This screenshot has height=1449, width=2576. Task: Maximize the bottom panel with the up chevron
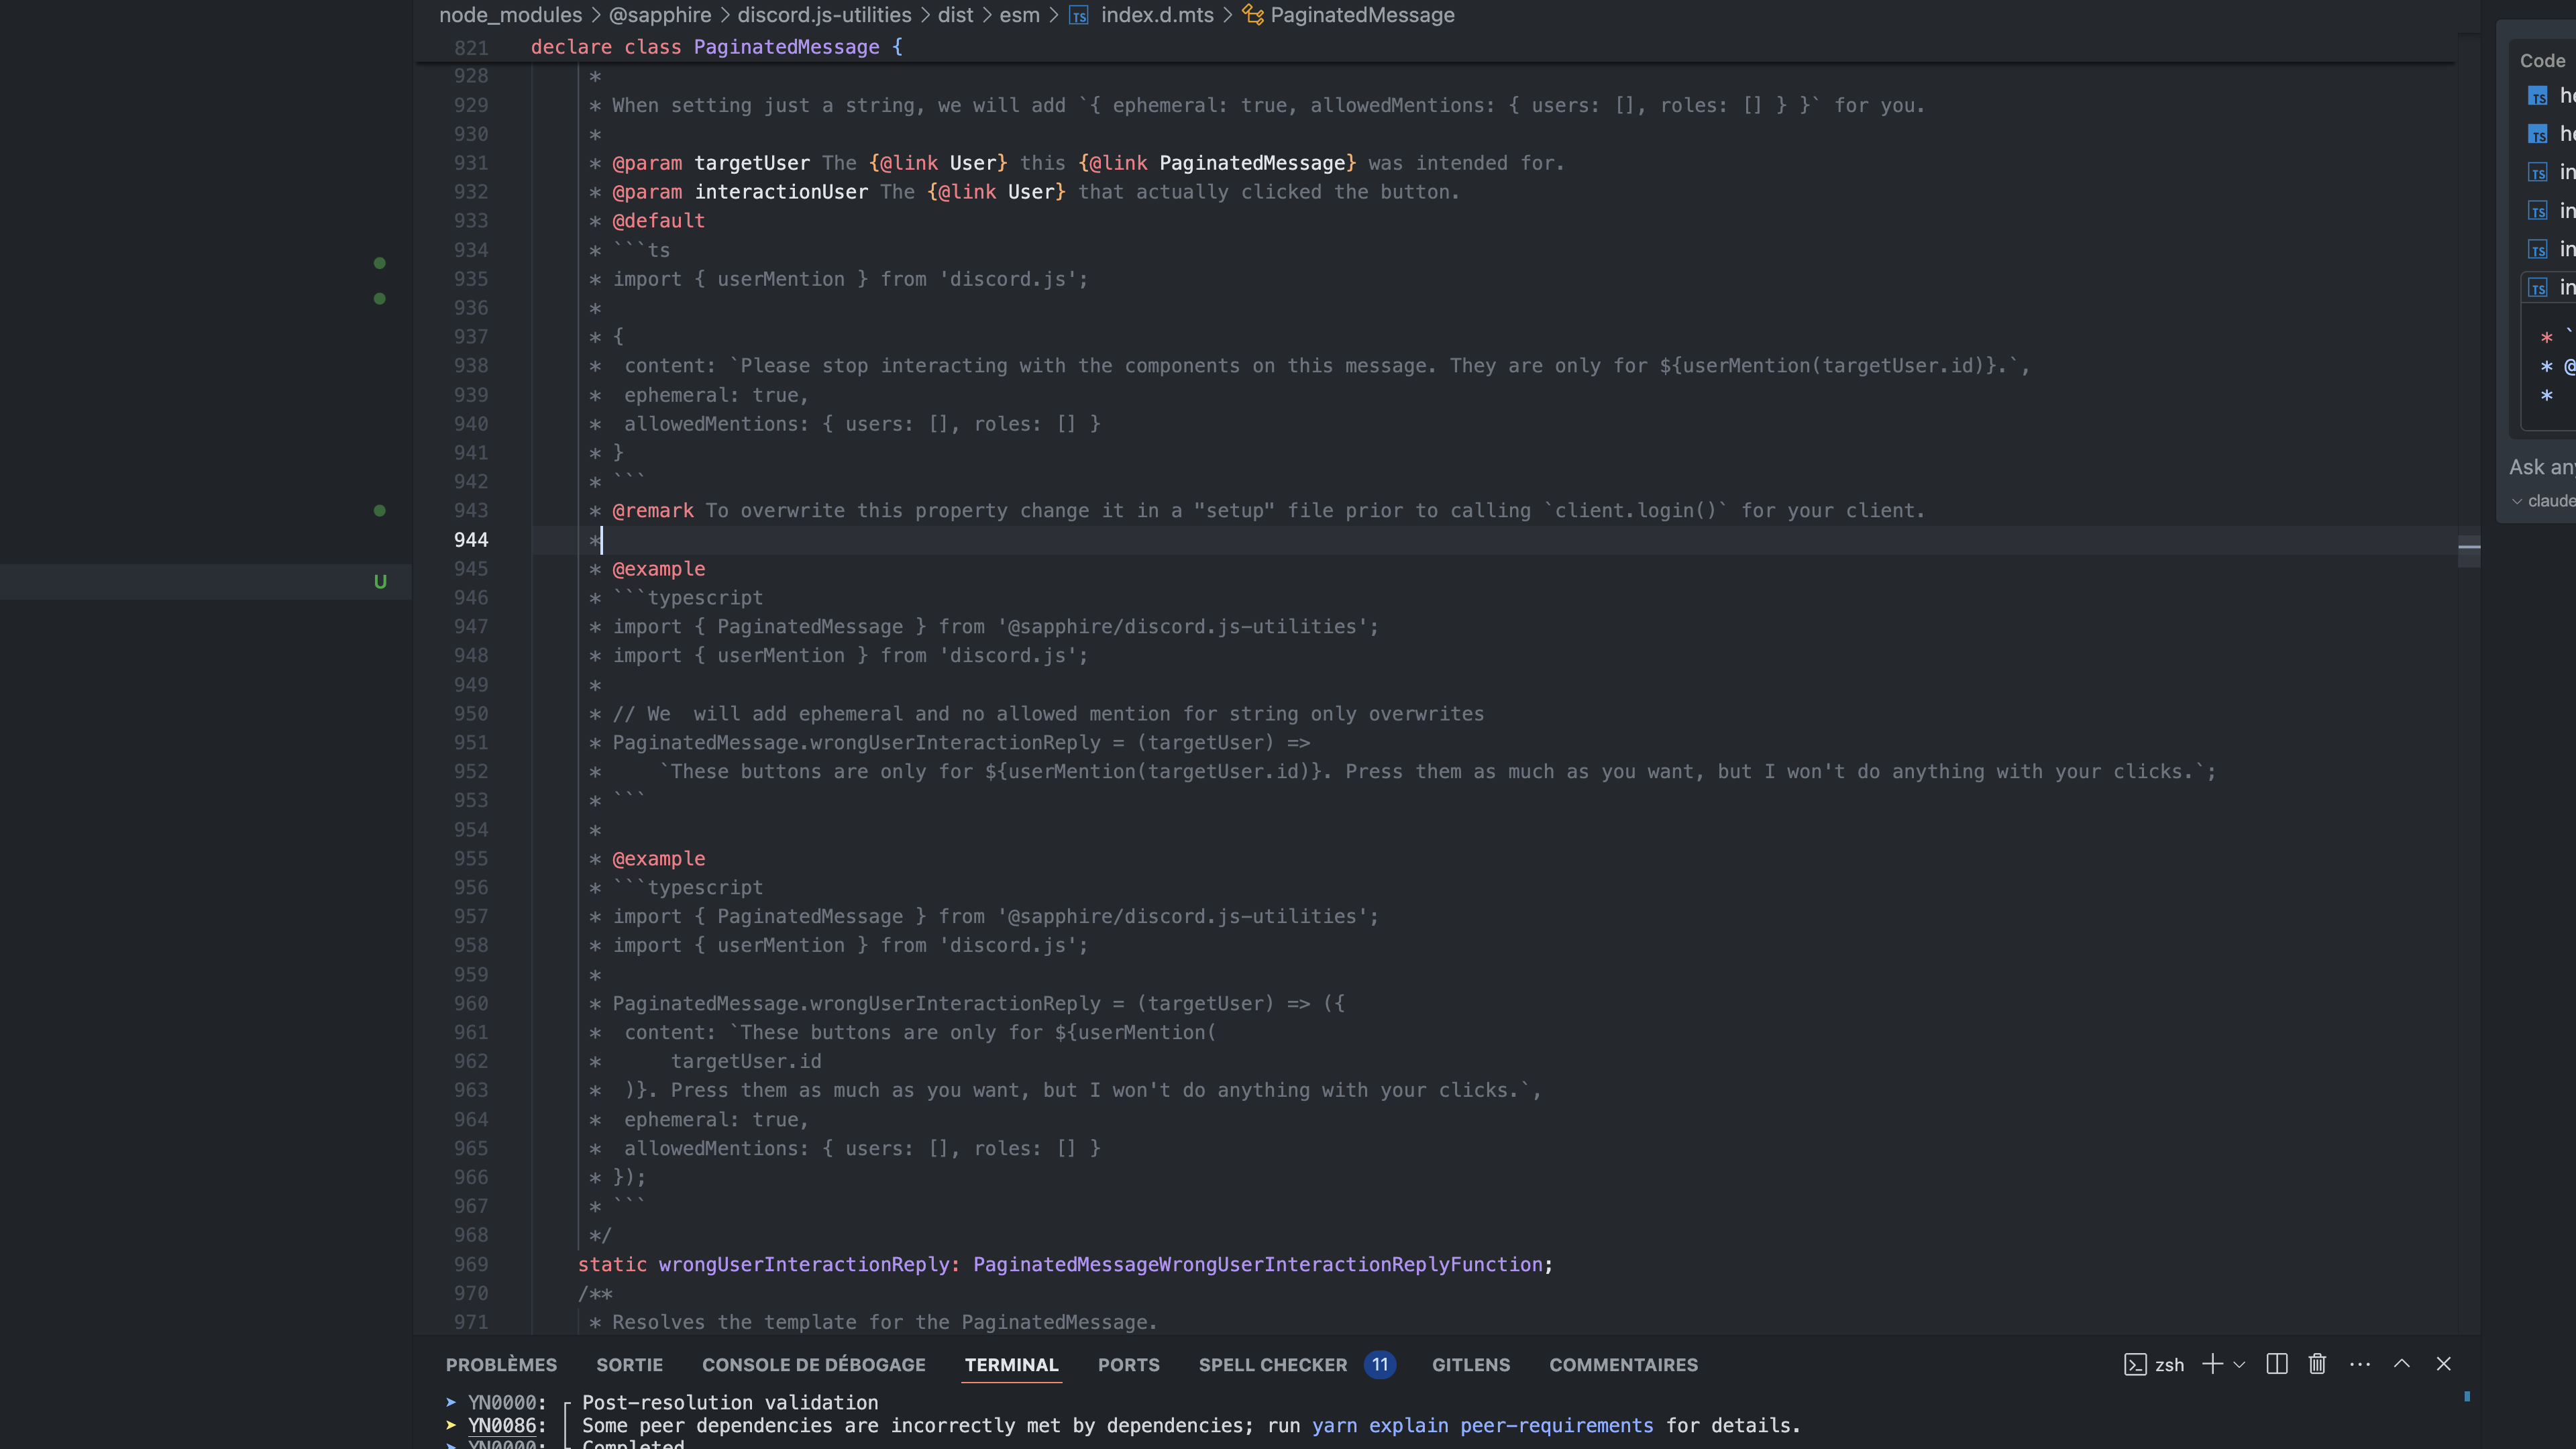coord(2402,1364)
